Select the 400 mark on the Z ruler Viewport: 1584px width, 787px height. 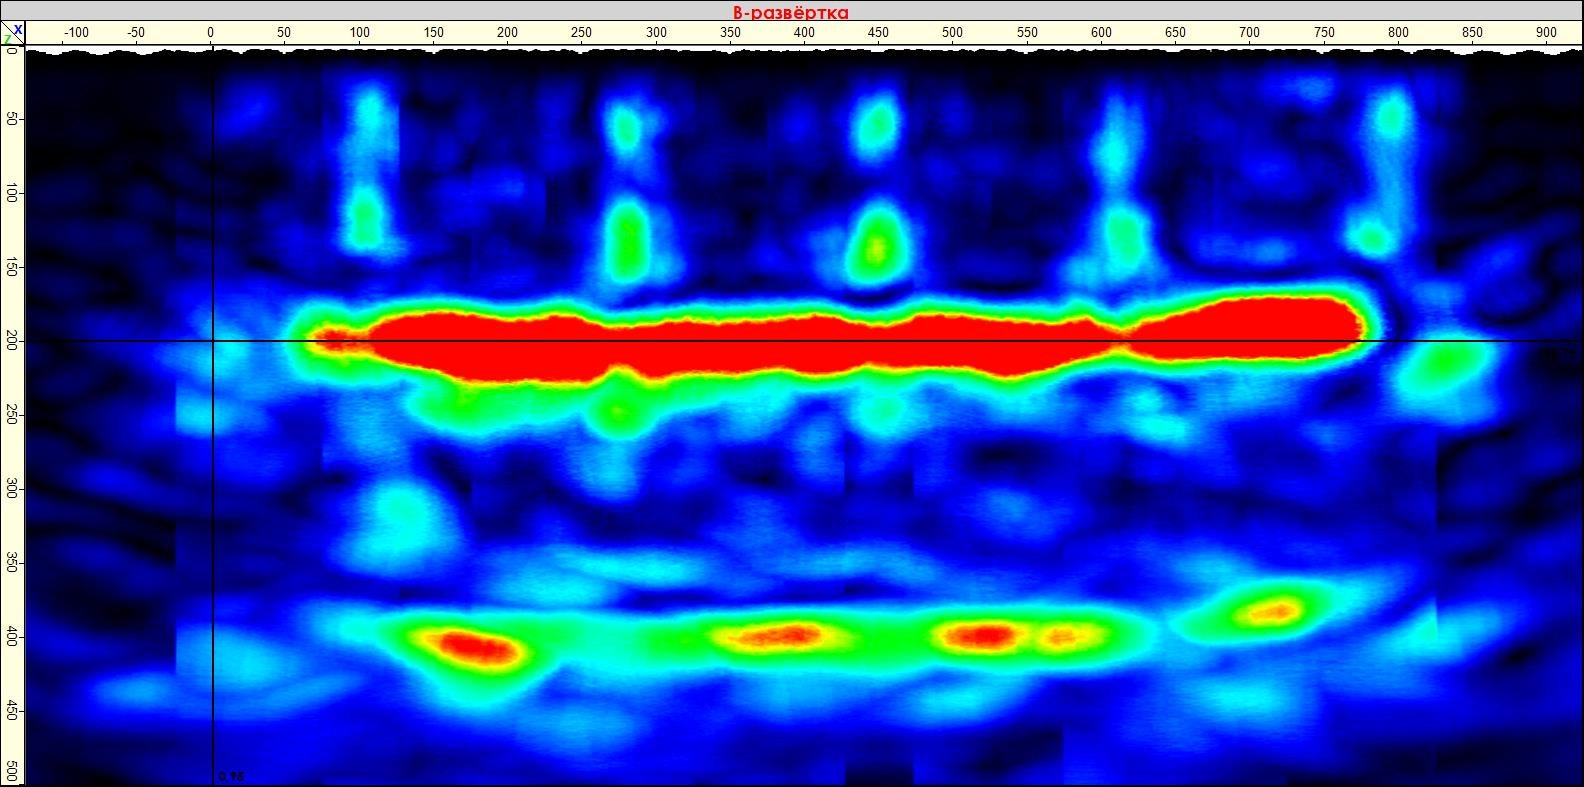[x=11, y=637]
